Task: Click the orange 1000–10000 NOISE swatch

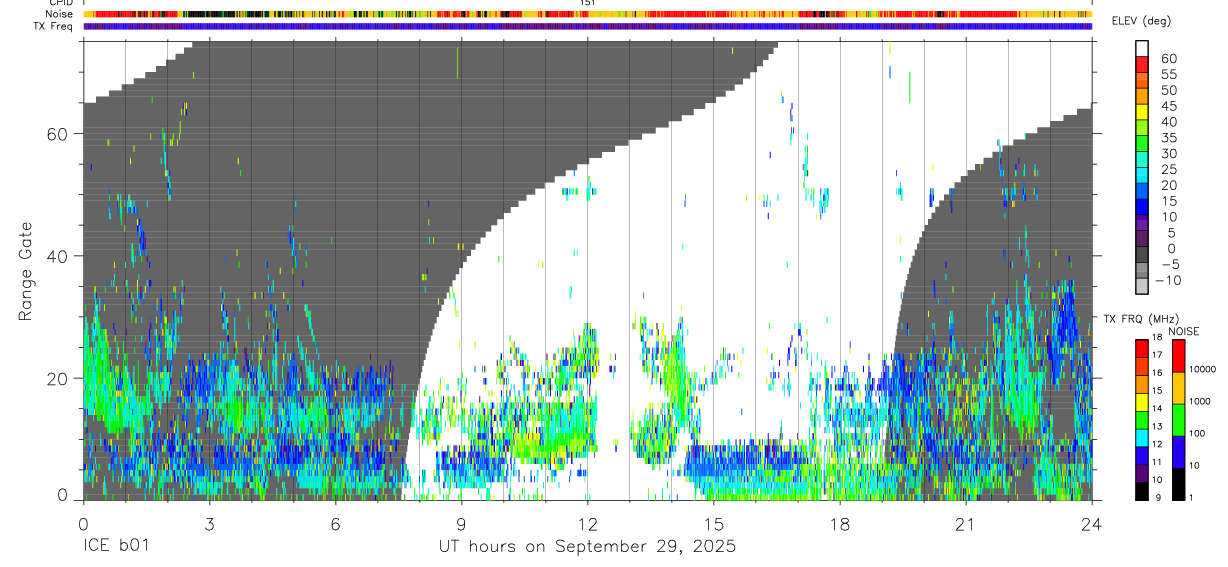Action: [x=1178, y=388]
